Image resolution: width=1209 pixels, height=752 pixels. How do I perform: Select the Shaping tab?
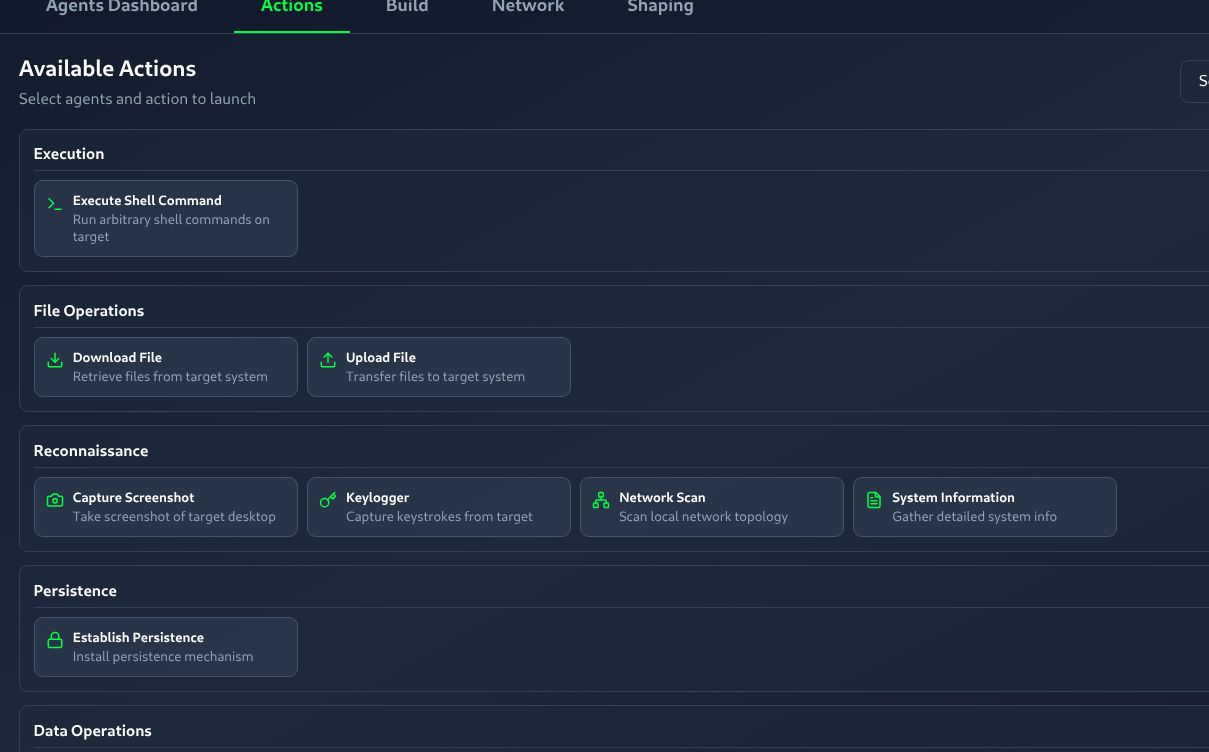coord(660,7)
